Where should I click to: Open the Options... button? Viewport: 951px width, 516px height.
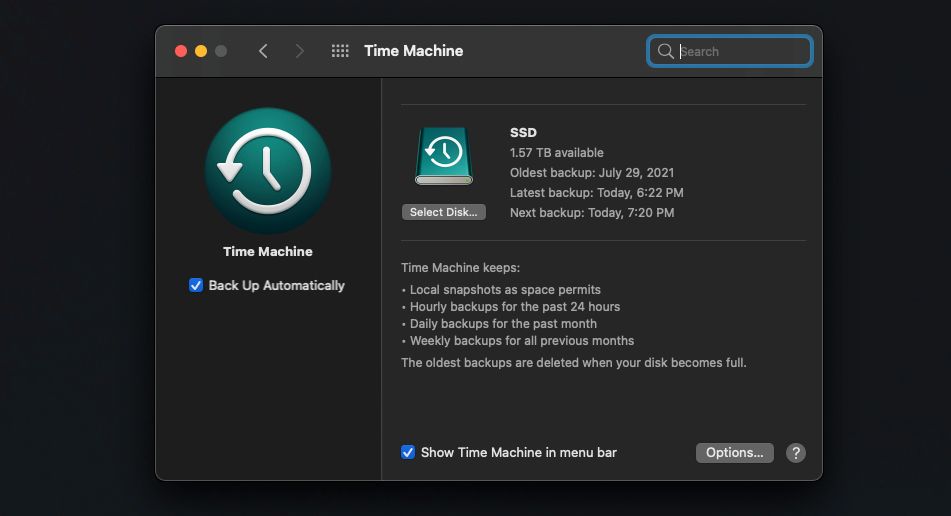pyautogui.click(x=734, y=452)
